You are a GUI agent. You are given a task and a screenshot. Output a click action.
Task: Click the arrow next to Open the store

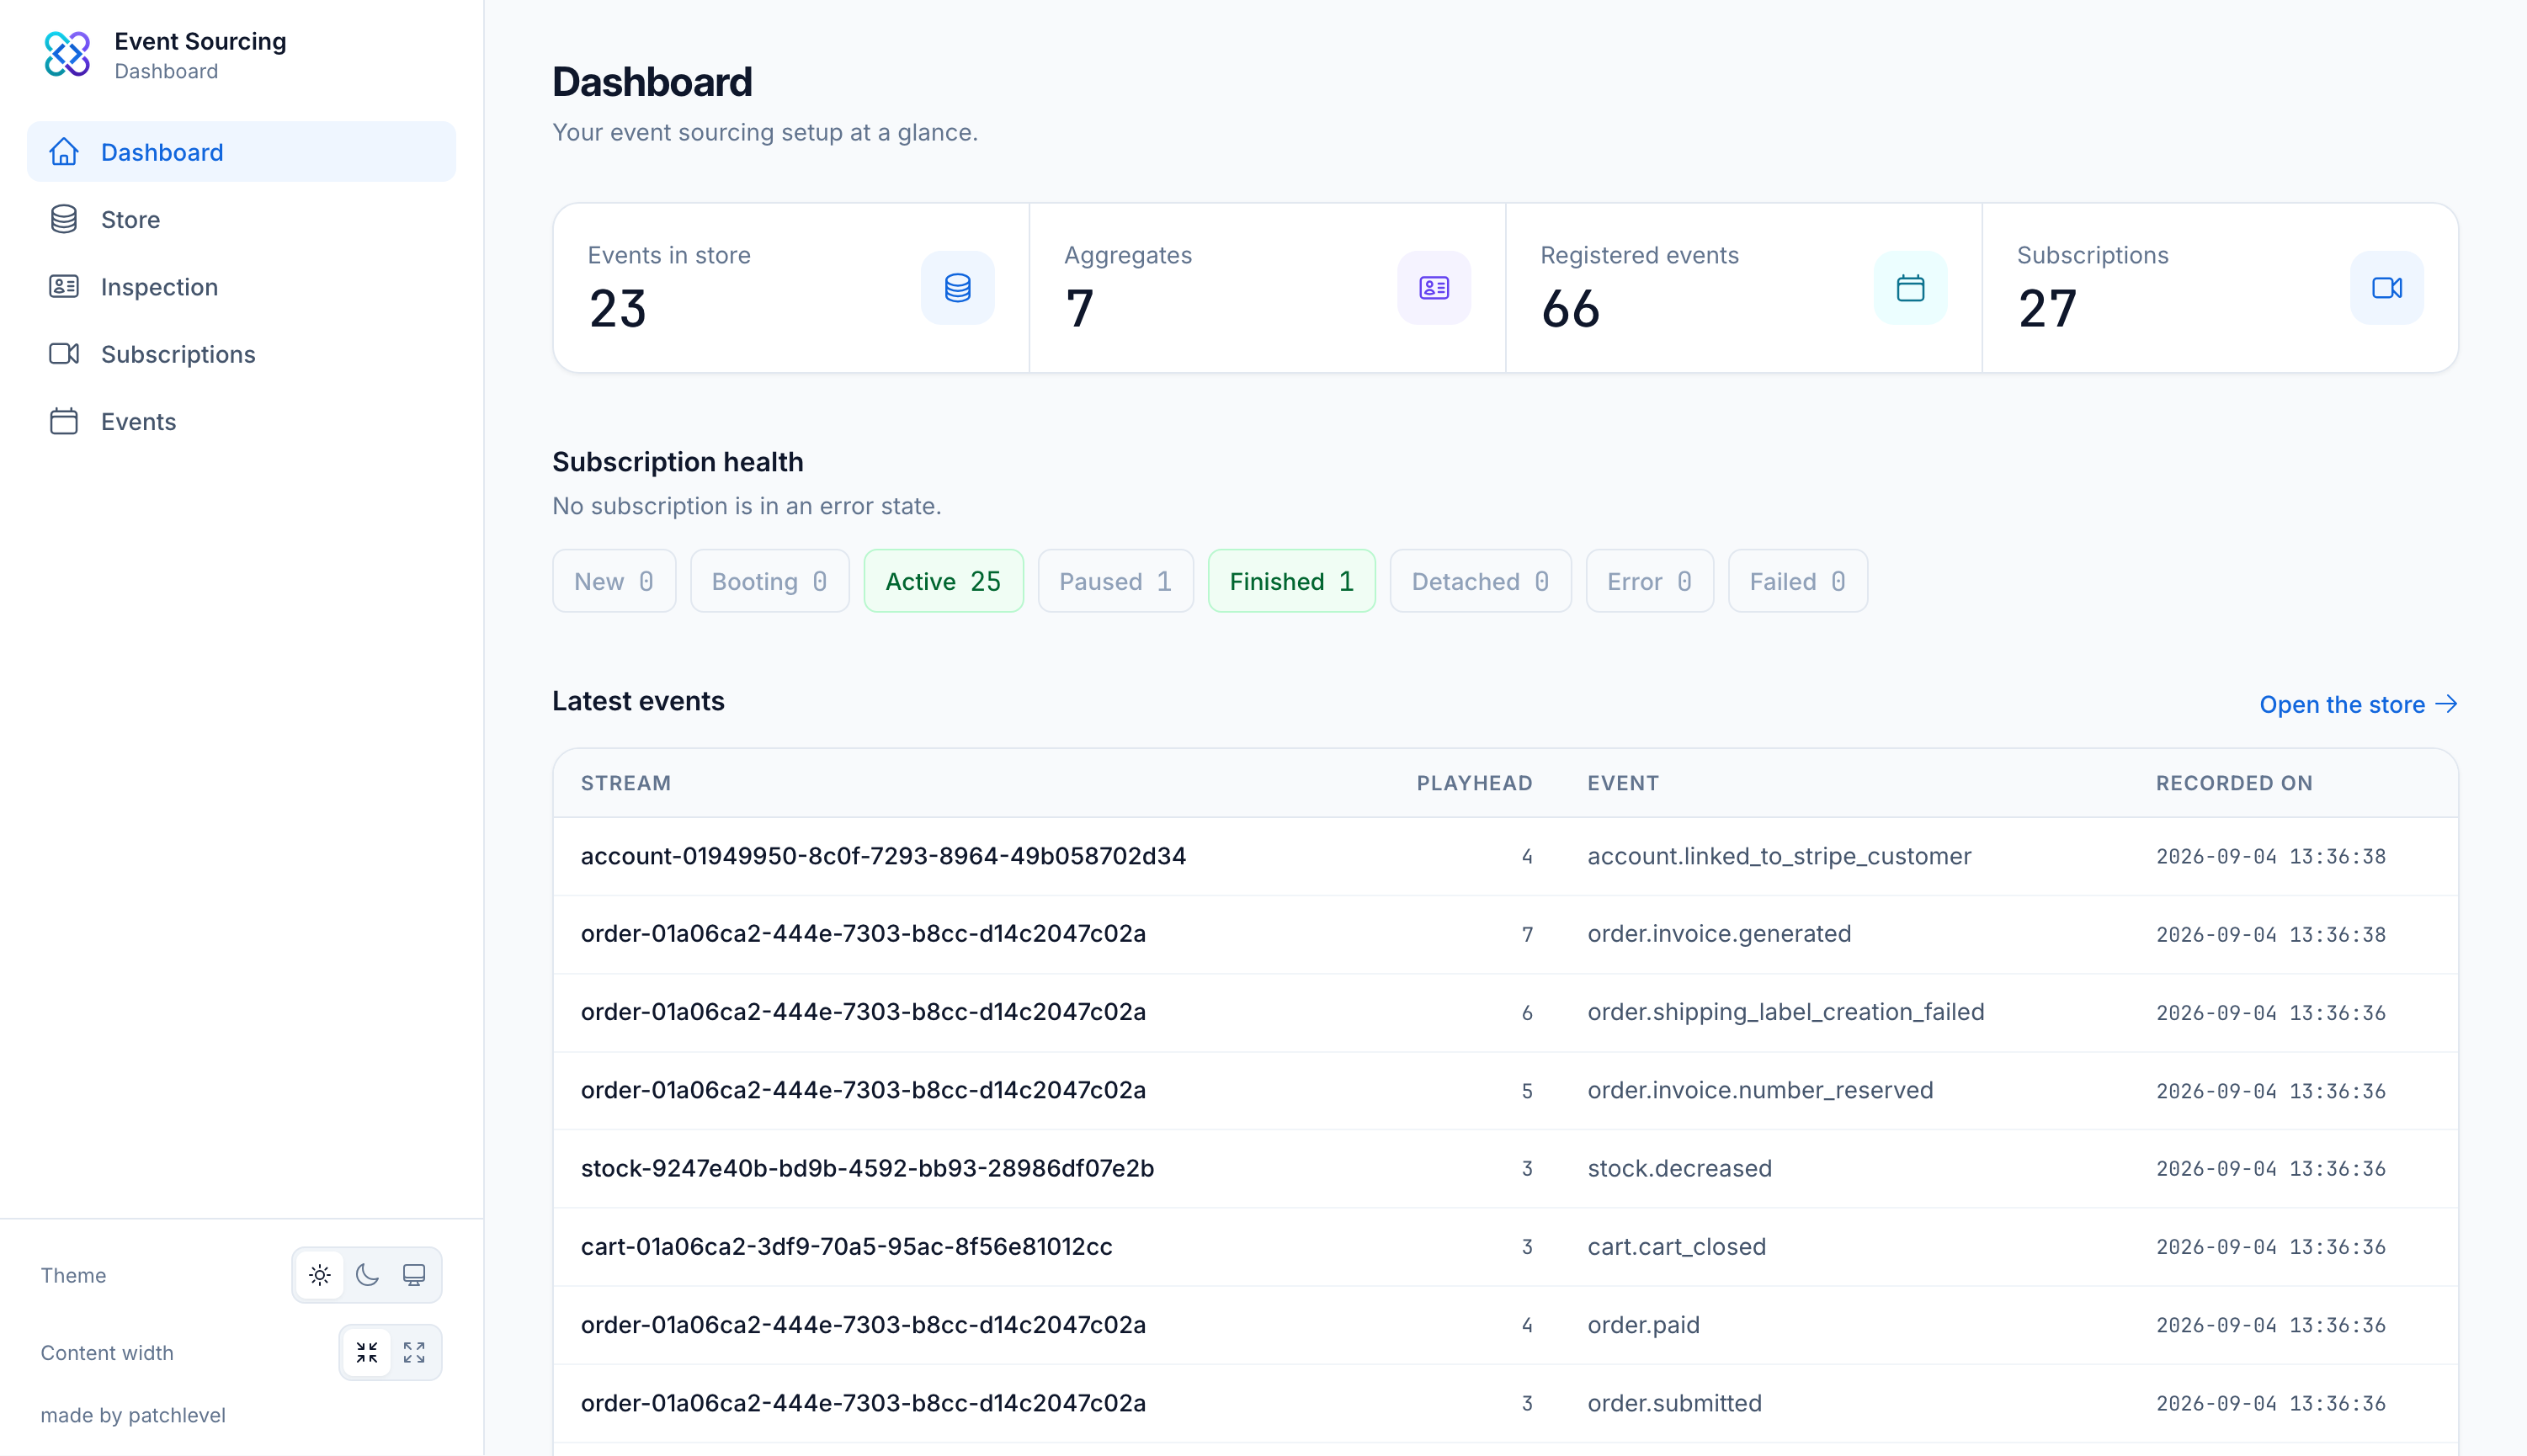(2446, 704)
